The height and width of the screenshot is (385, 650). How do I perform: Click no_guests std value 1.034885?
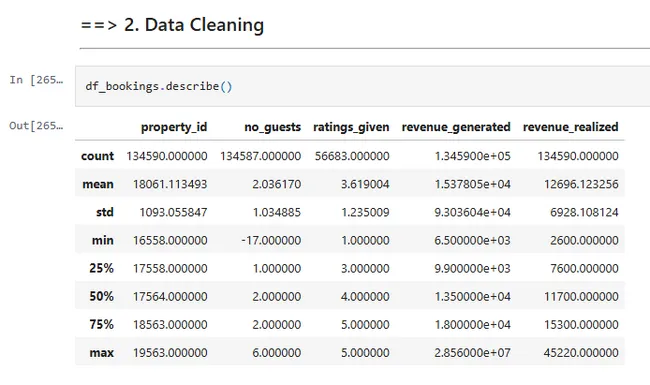[277, 212]
